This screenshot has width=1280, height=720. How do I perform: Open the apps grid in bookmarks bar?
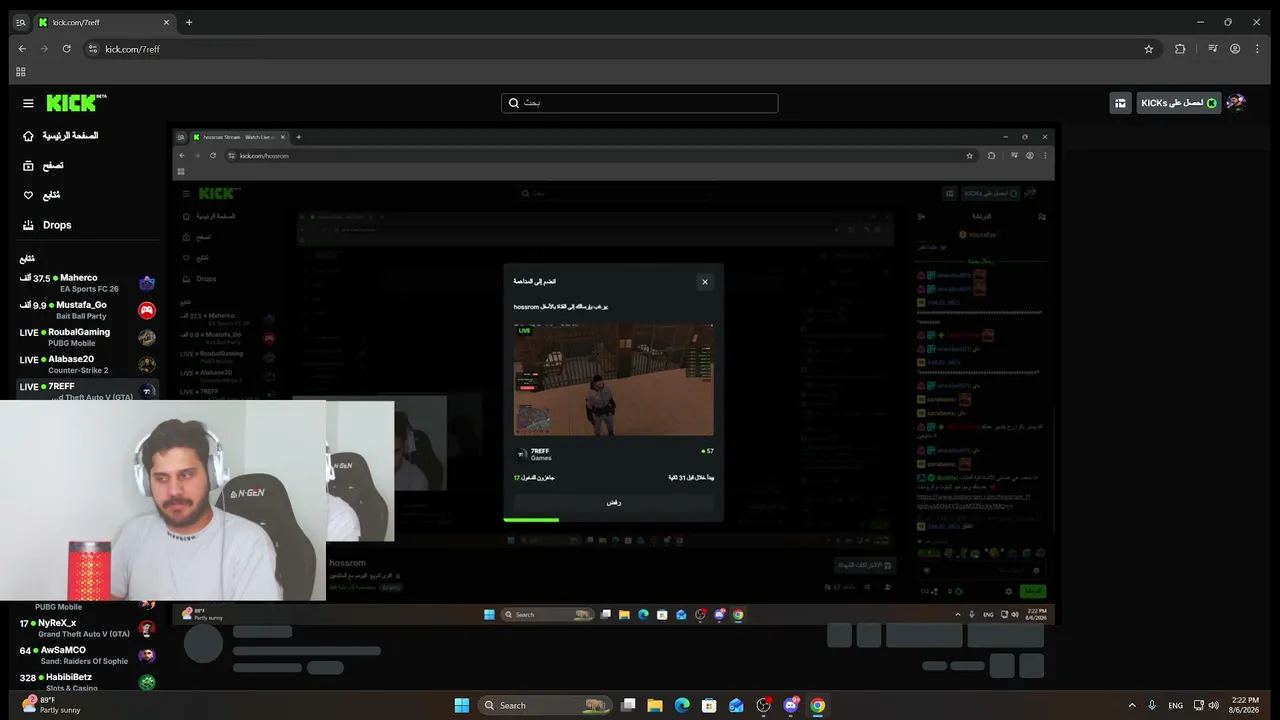click(20, 72)
